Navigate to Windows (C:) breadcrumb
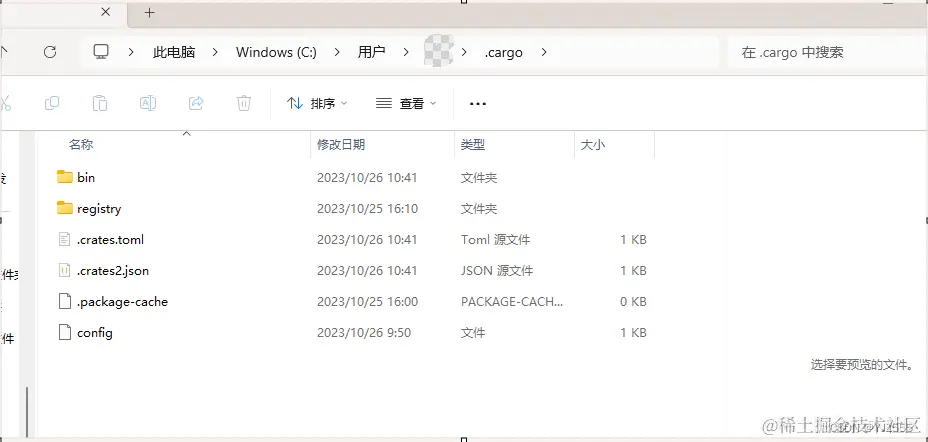Viewport: 928px width, 442px height. 276,52
